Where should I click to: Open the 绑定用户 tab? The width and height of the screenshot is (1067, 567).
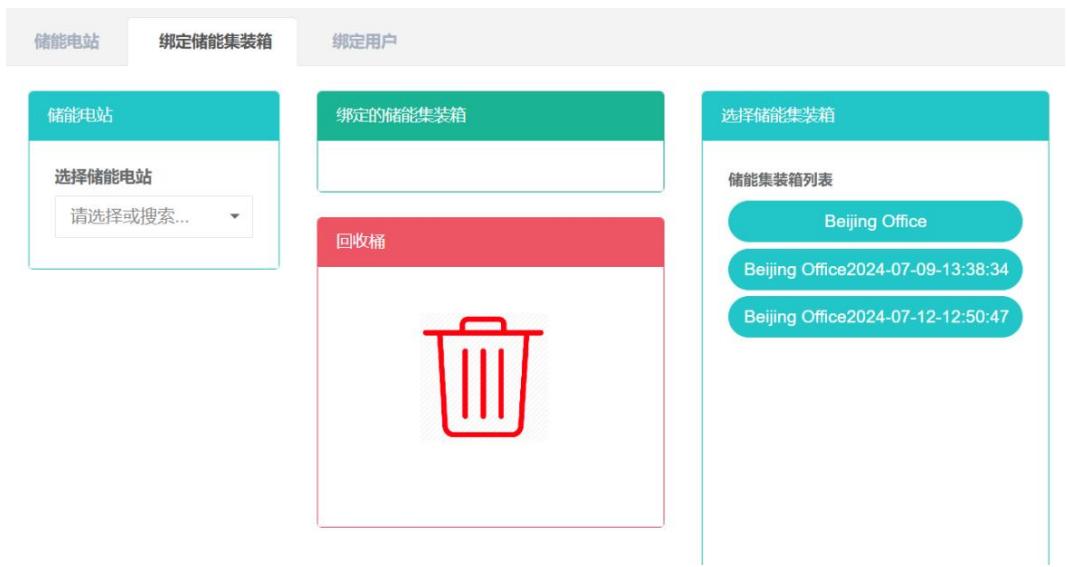pos(364,41)
